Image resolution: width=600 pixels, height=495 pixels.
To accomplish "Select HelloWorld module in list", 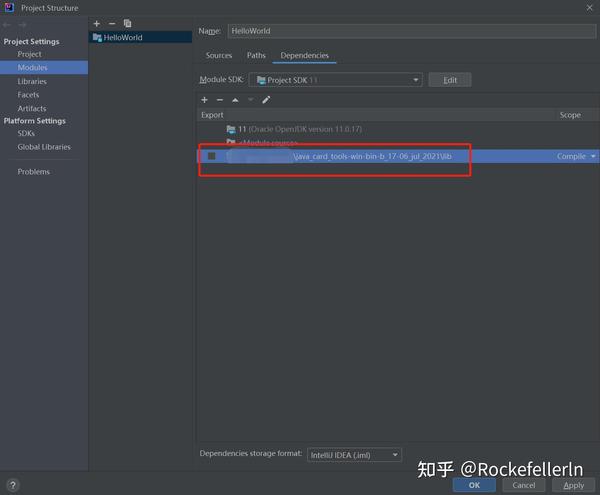I will coord(141,37).
